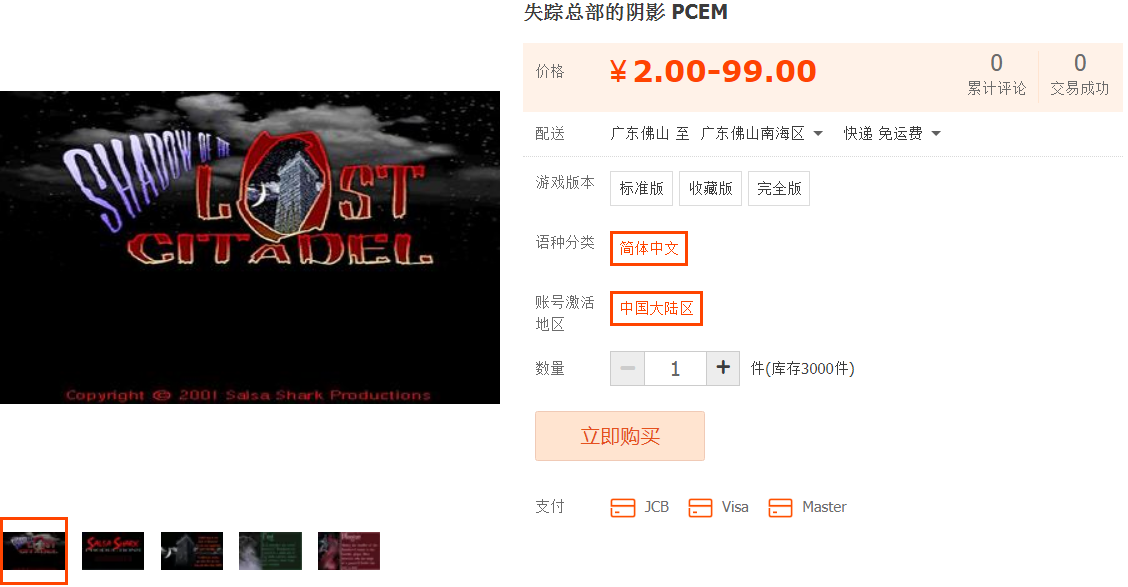Toggle the 简体中文 language option
Viewport: 1128px width, 587px height.
(x=649, y=248)
